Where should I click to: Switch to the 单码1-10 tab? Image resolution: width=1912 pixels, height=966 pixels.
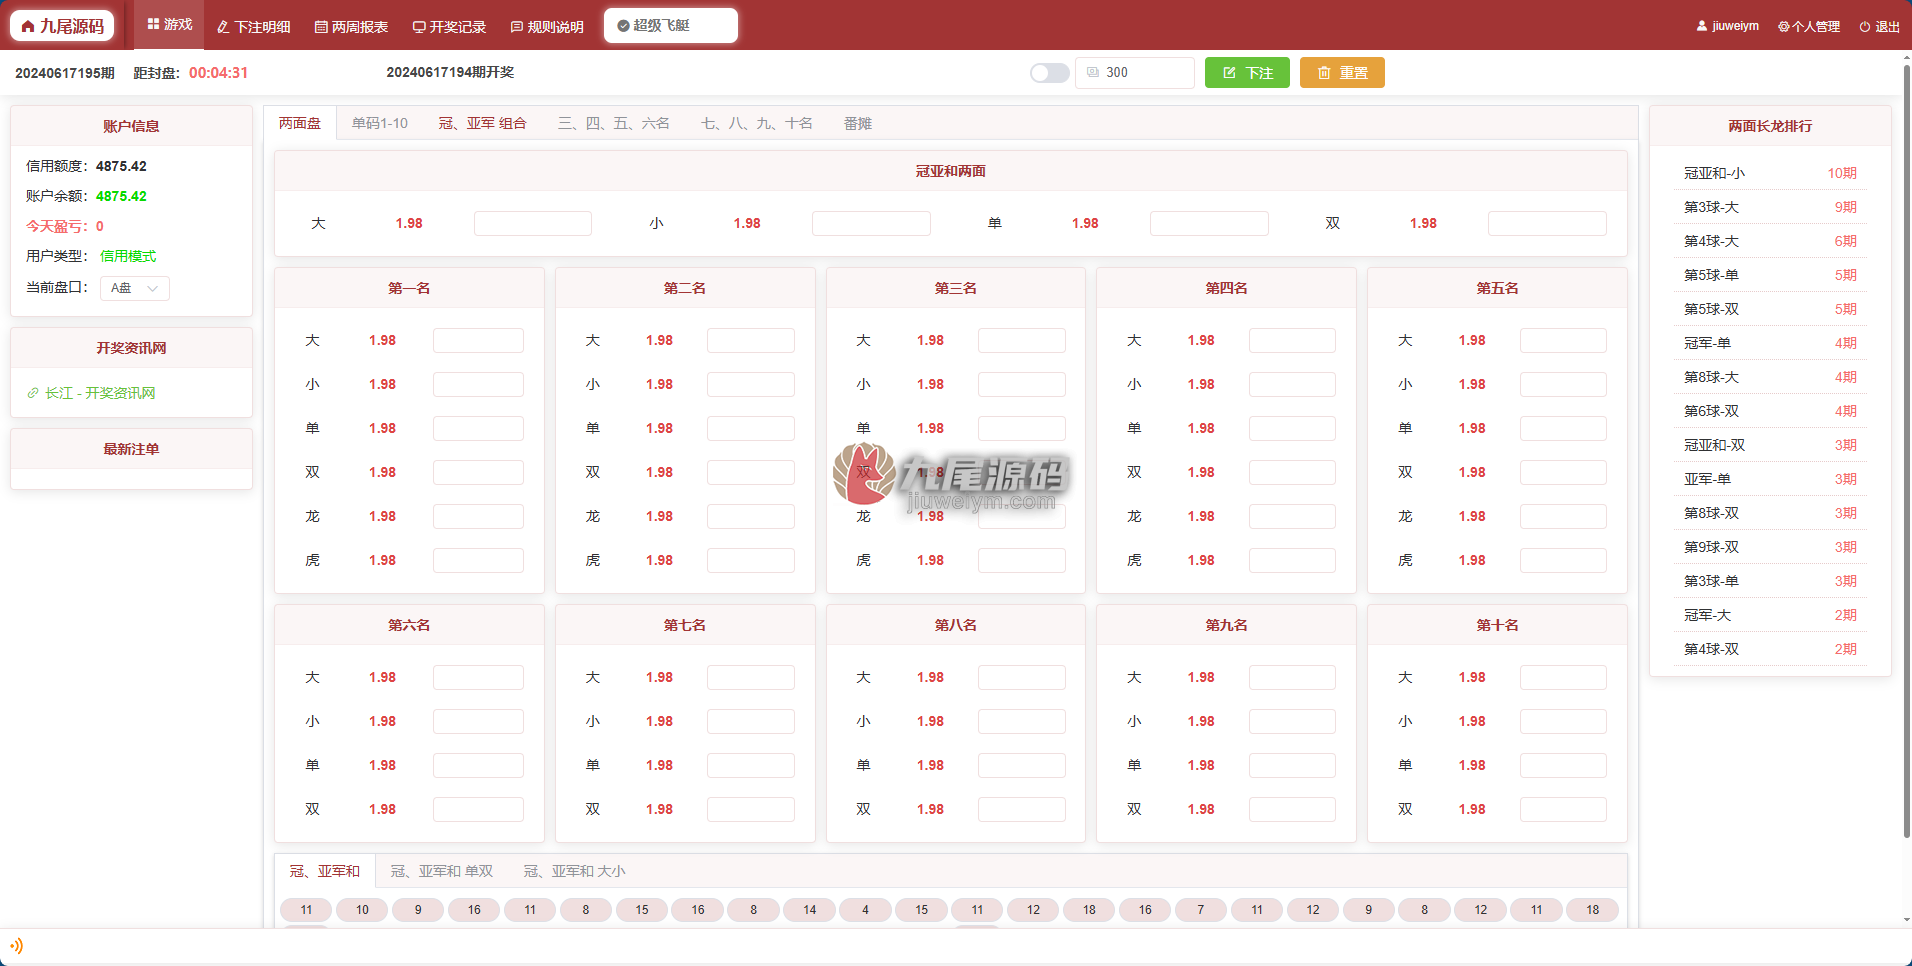tap(380, 123)
